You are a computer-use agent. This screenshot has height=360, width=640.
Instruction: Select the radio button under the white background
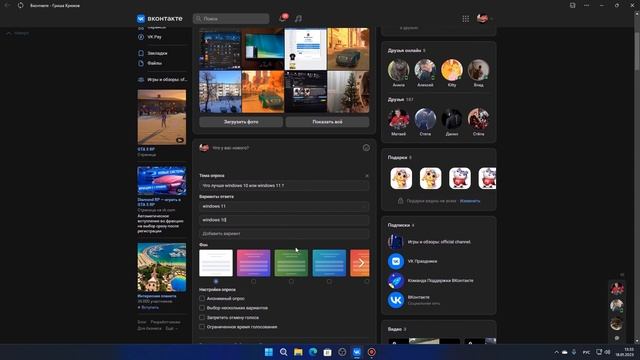tap(216, 281)
